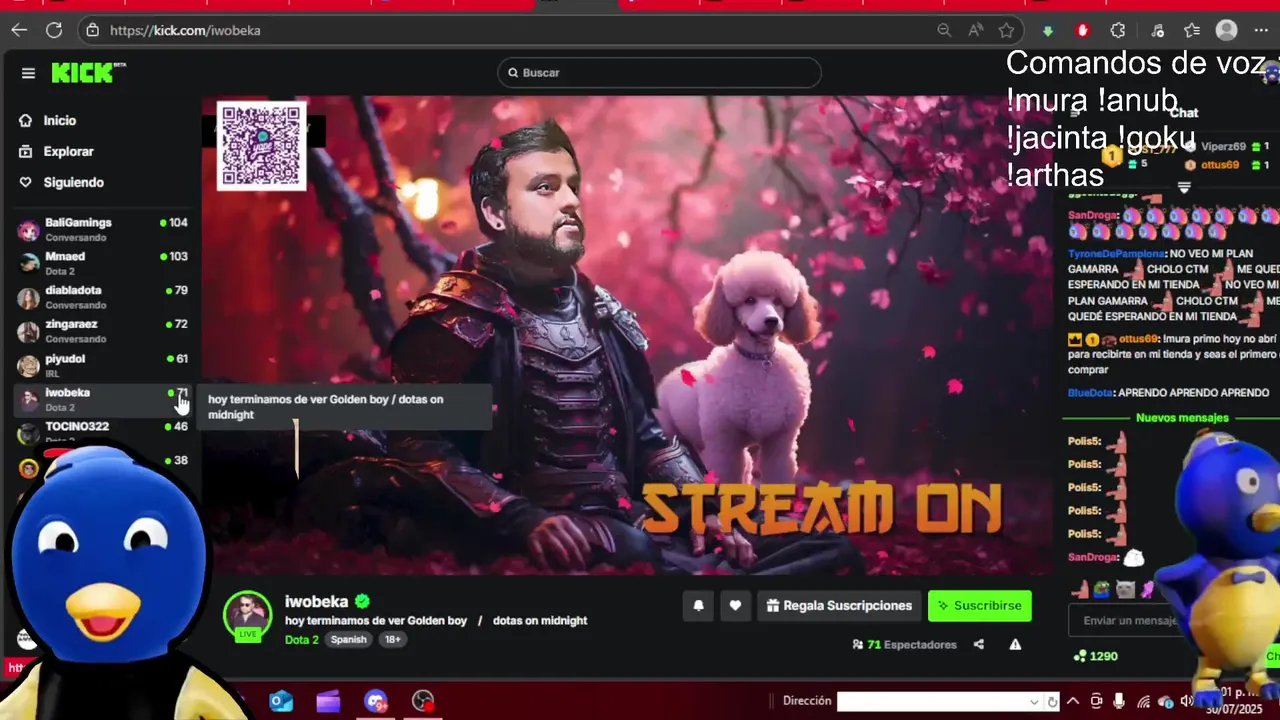Click the QR code on the stream

click(261, 146)
